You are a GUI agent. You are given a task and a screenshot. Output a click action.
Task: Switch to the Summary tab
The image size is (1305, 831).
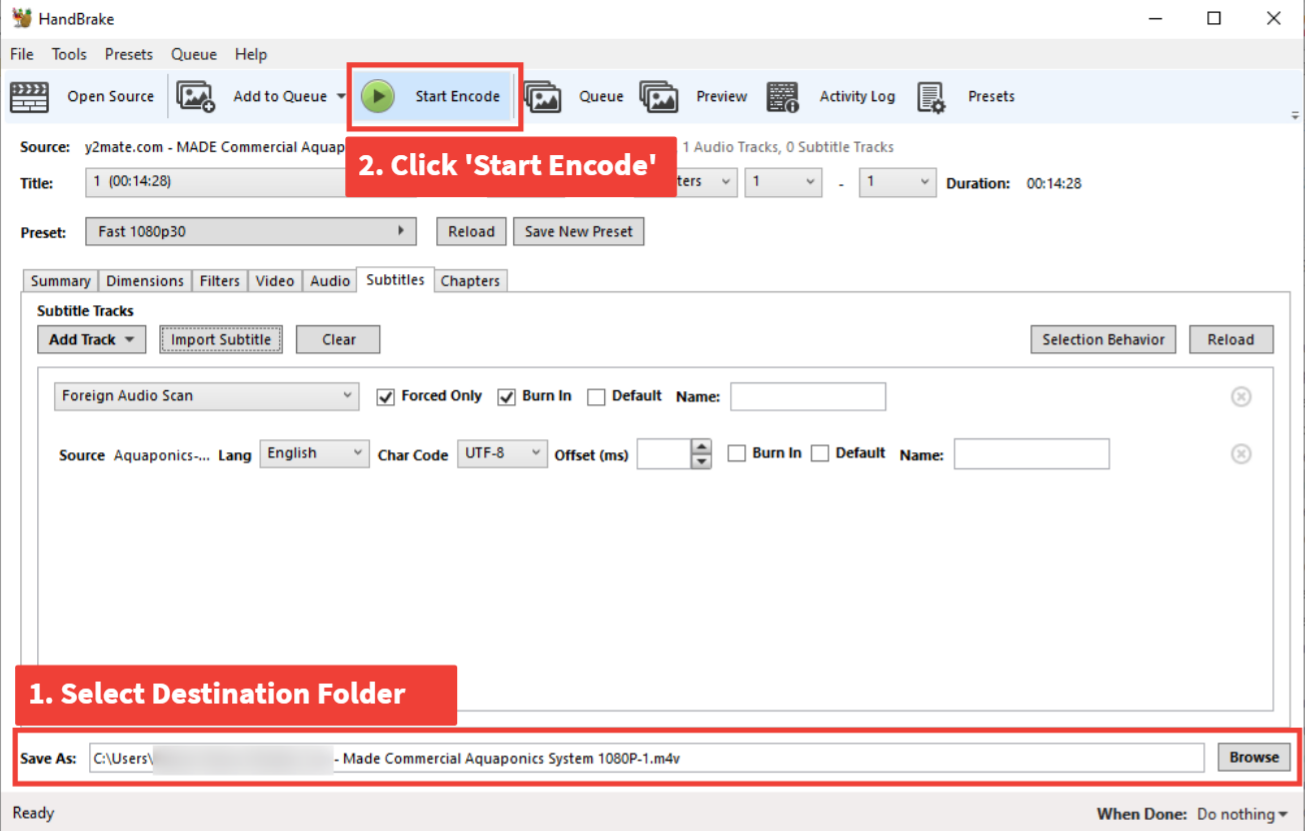[x=60, y=281]
